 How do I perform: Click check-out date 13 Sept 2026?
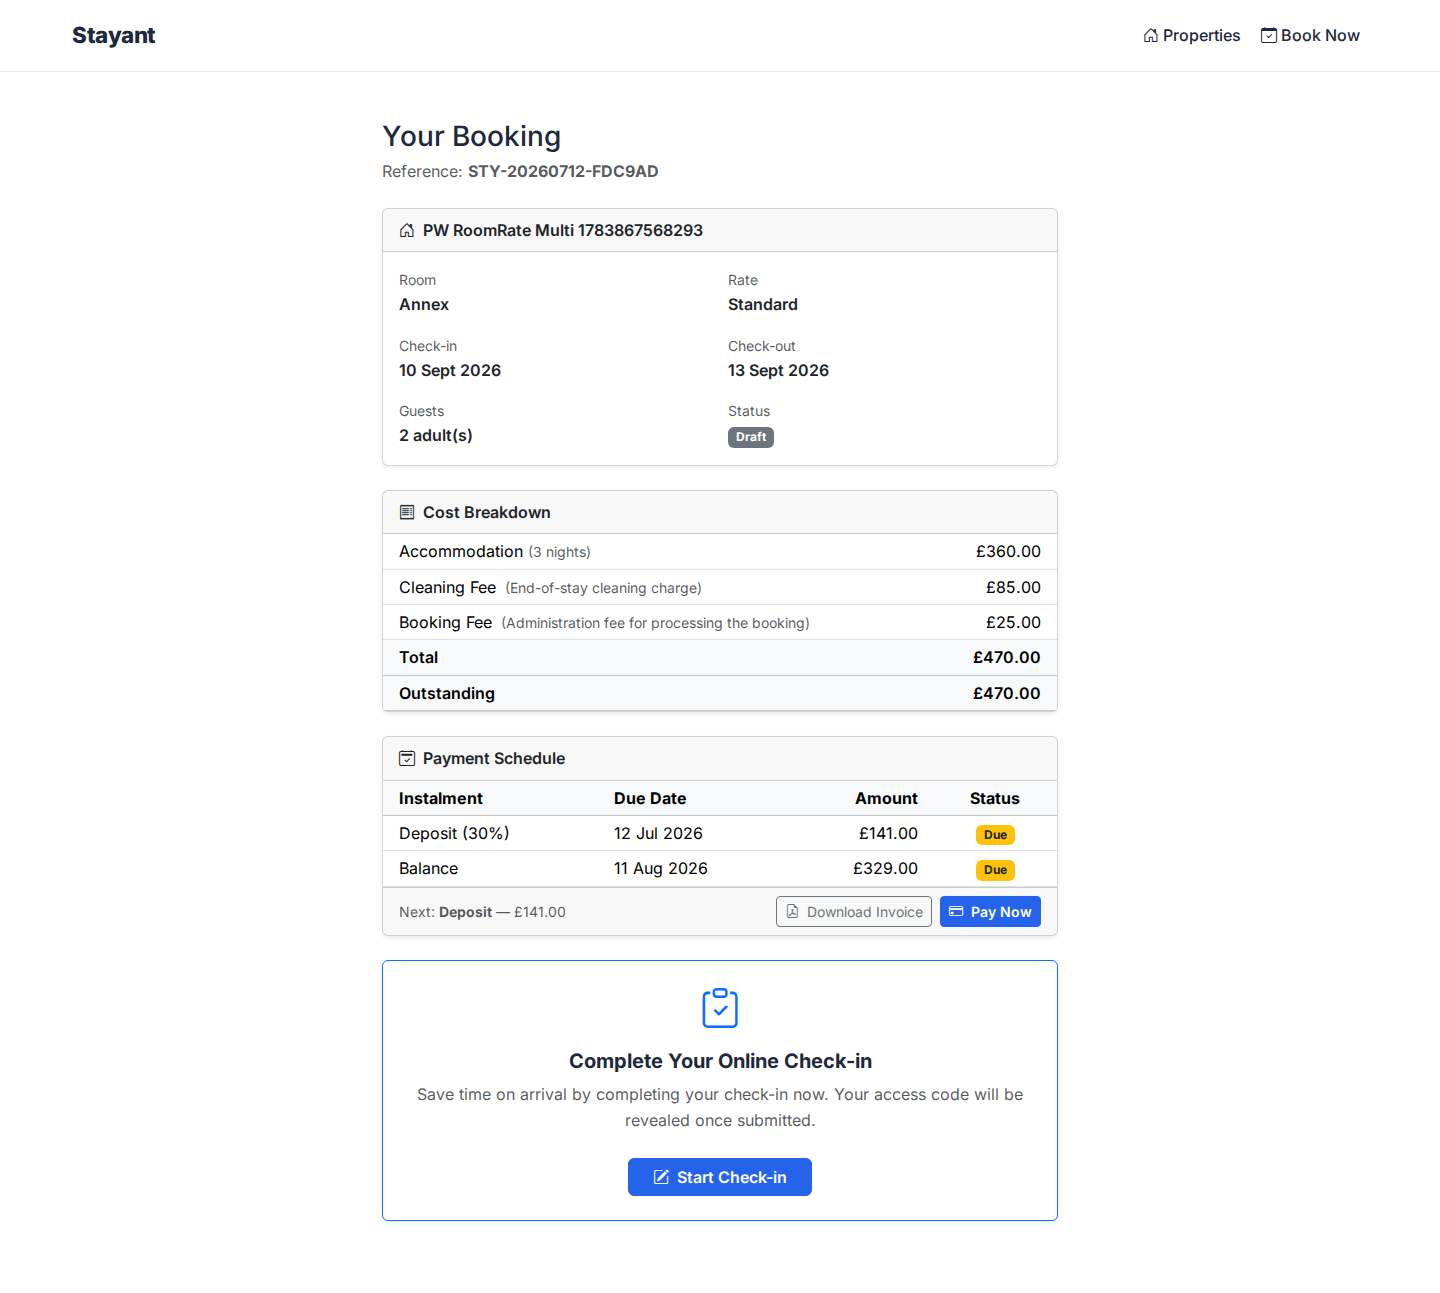[x=779, y=370]
